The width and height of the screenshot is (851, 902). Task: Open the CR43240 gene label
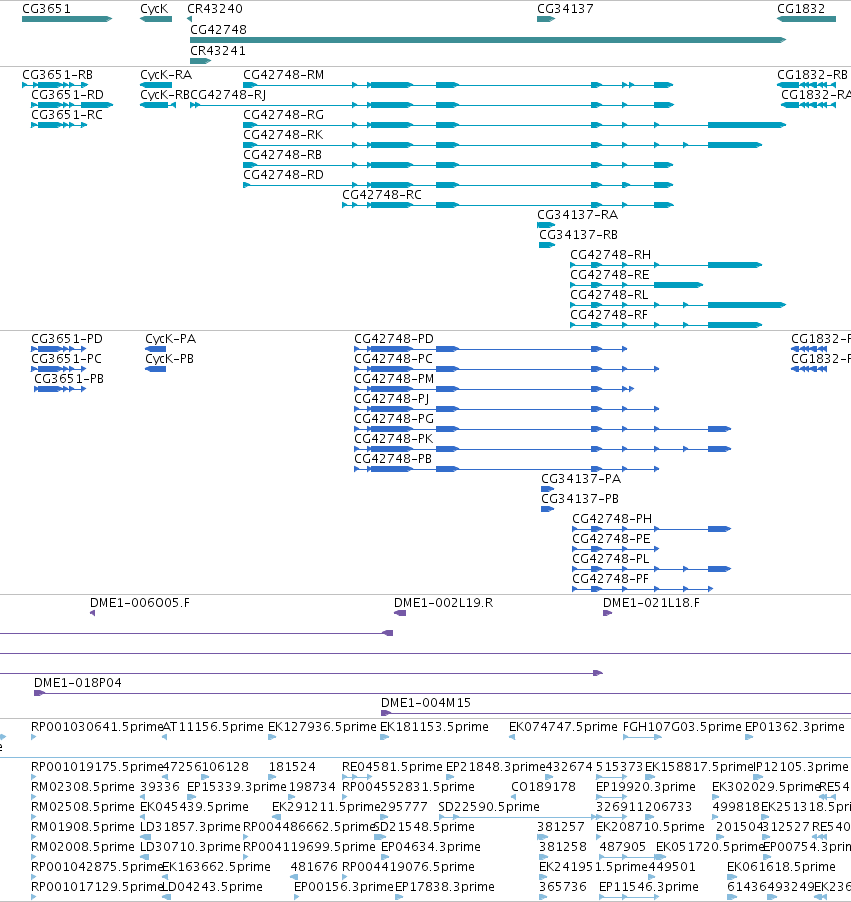point(215,9)
